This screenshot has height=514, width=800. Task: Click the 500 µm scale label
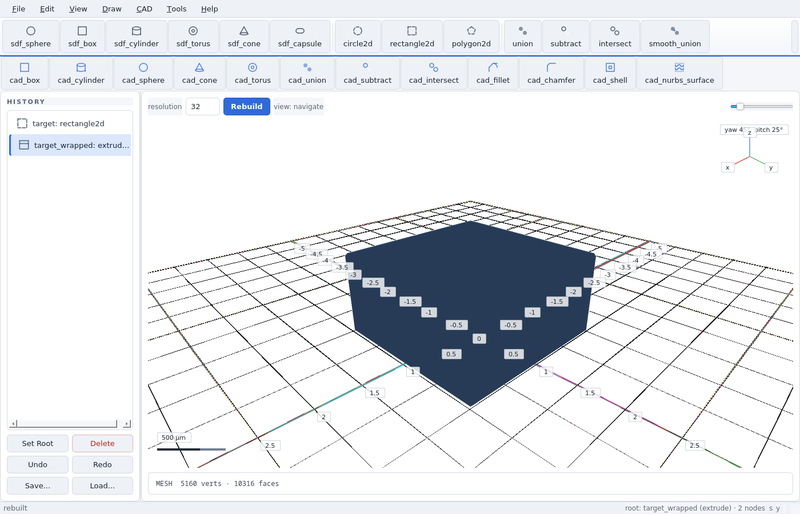click(174, 437)
